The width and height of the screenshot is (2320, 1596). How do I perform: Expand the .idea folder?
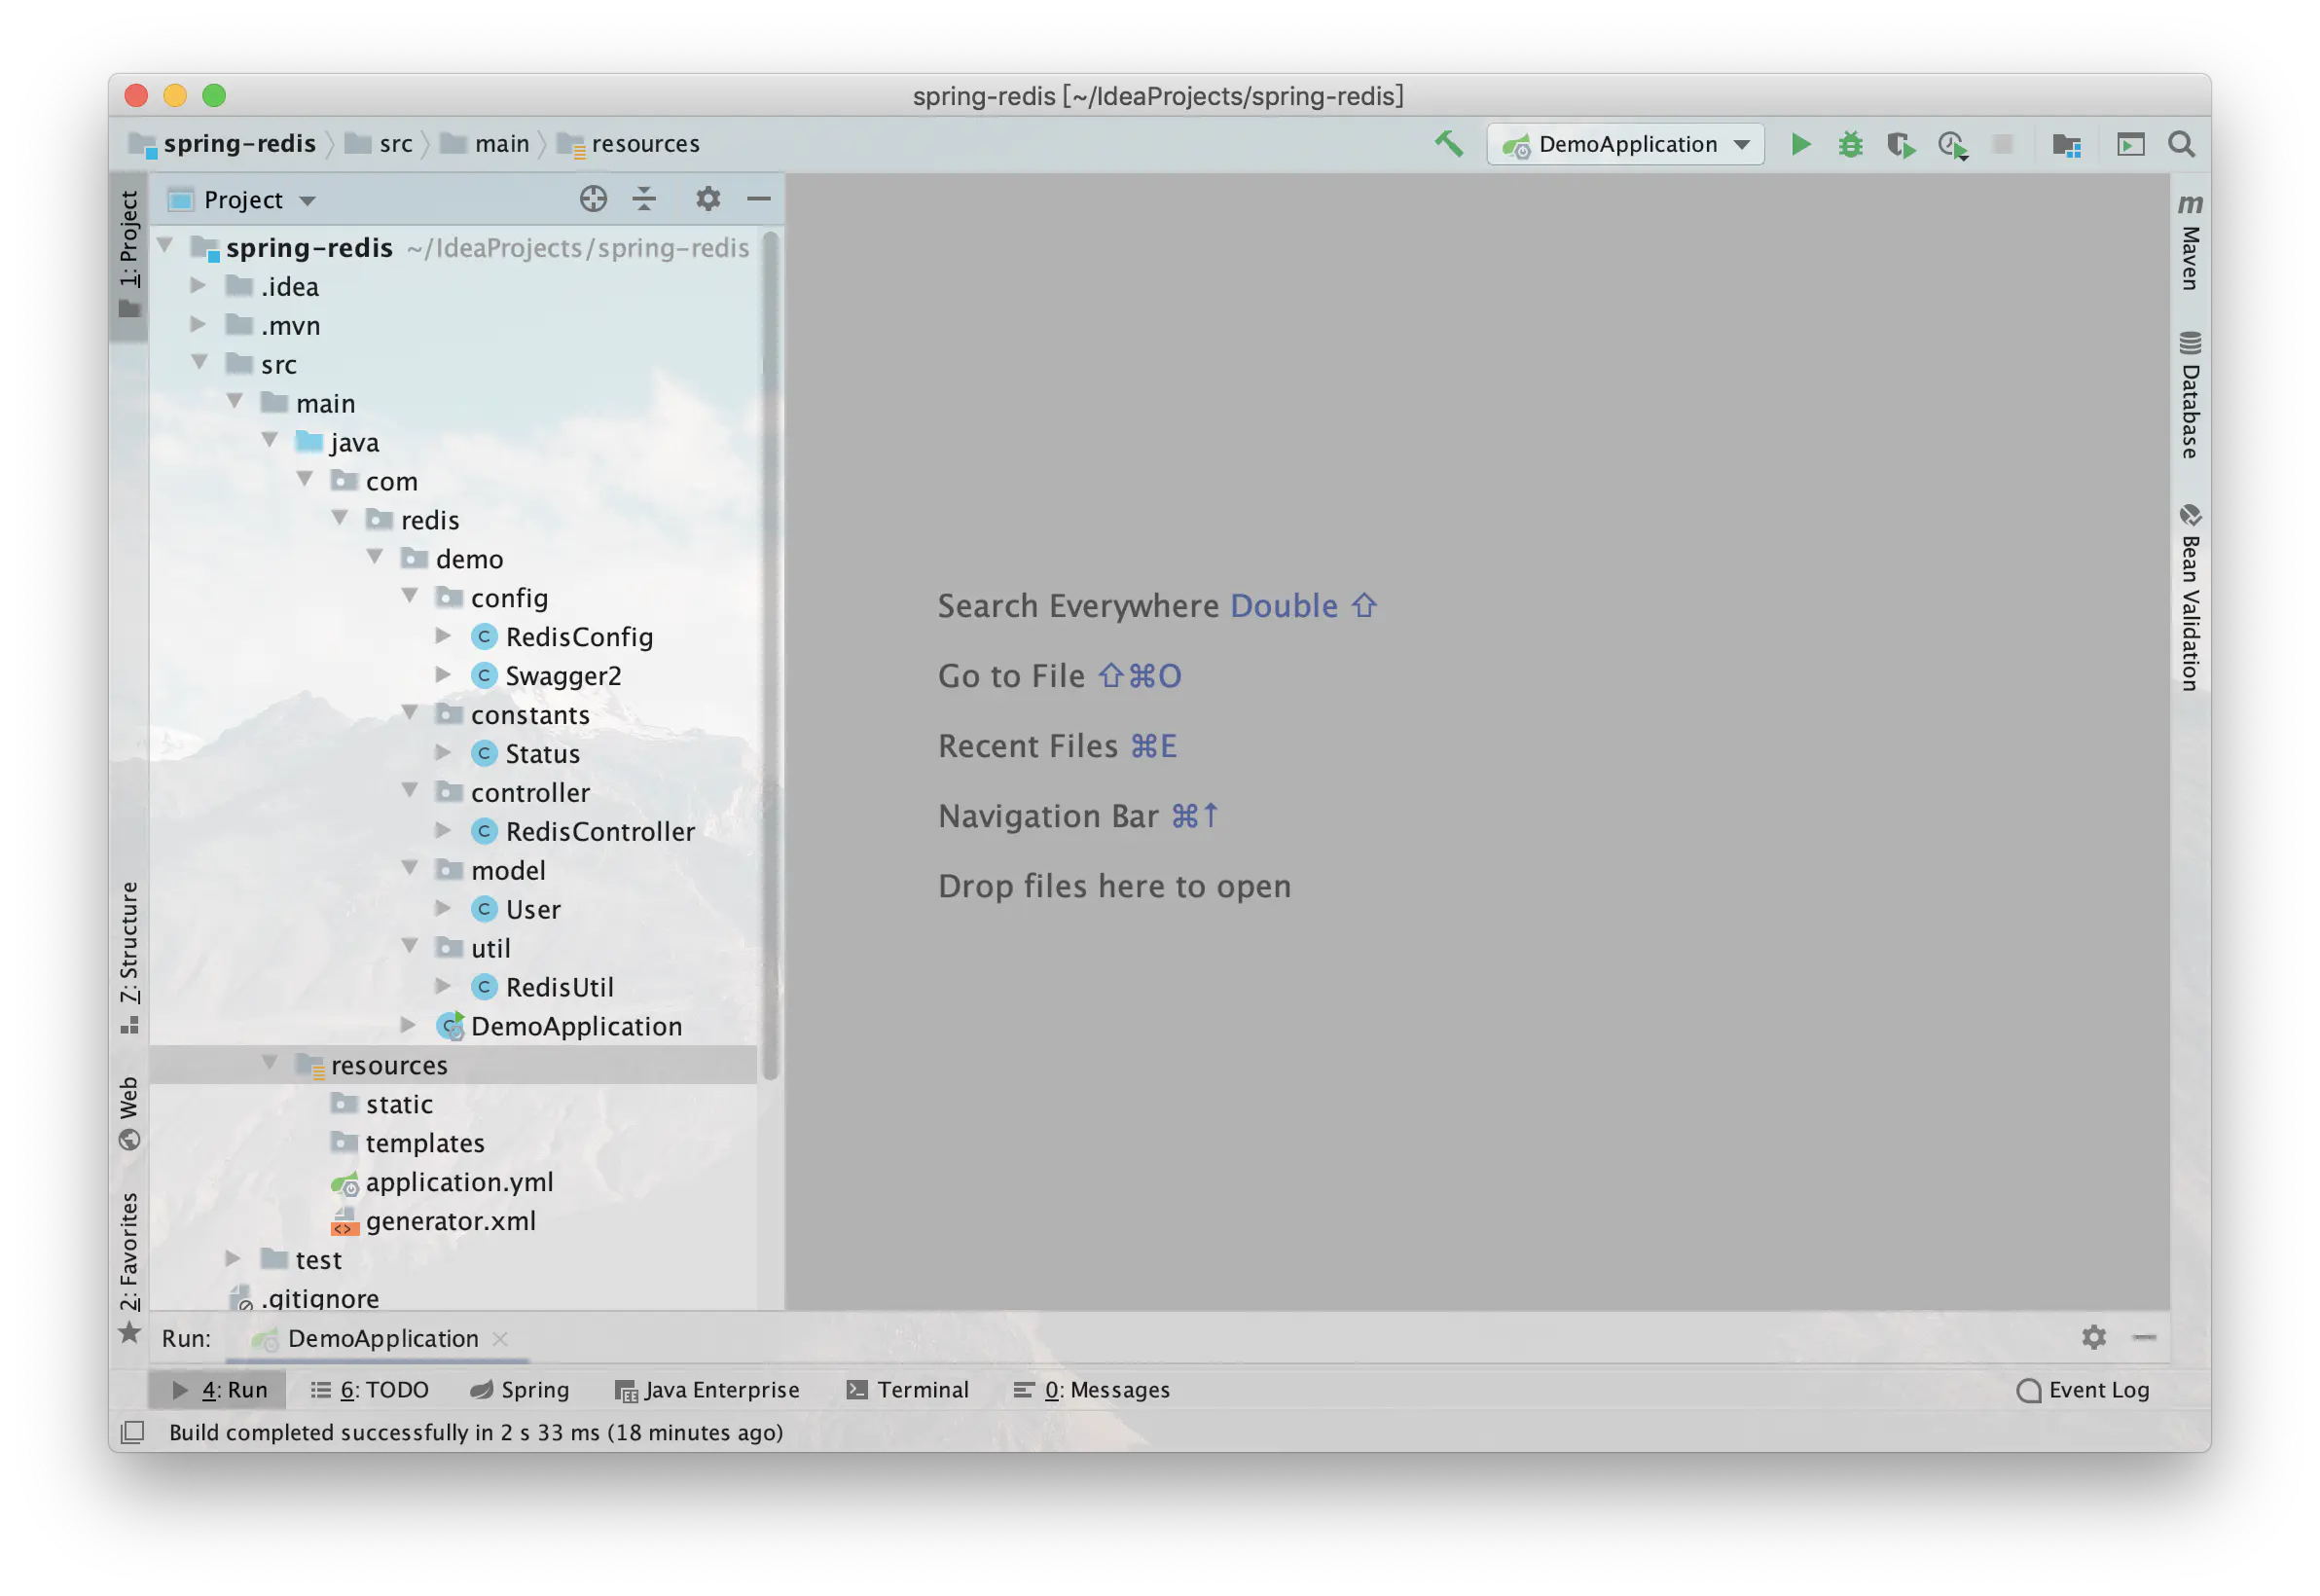[x=199, y=286]
